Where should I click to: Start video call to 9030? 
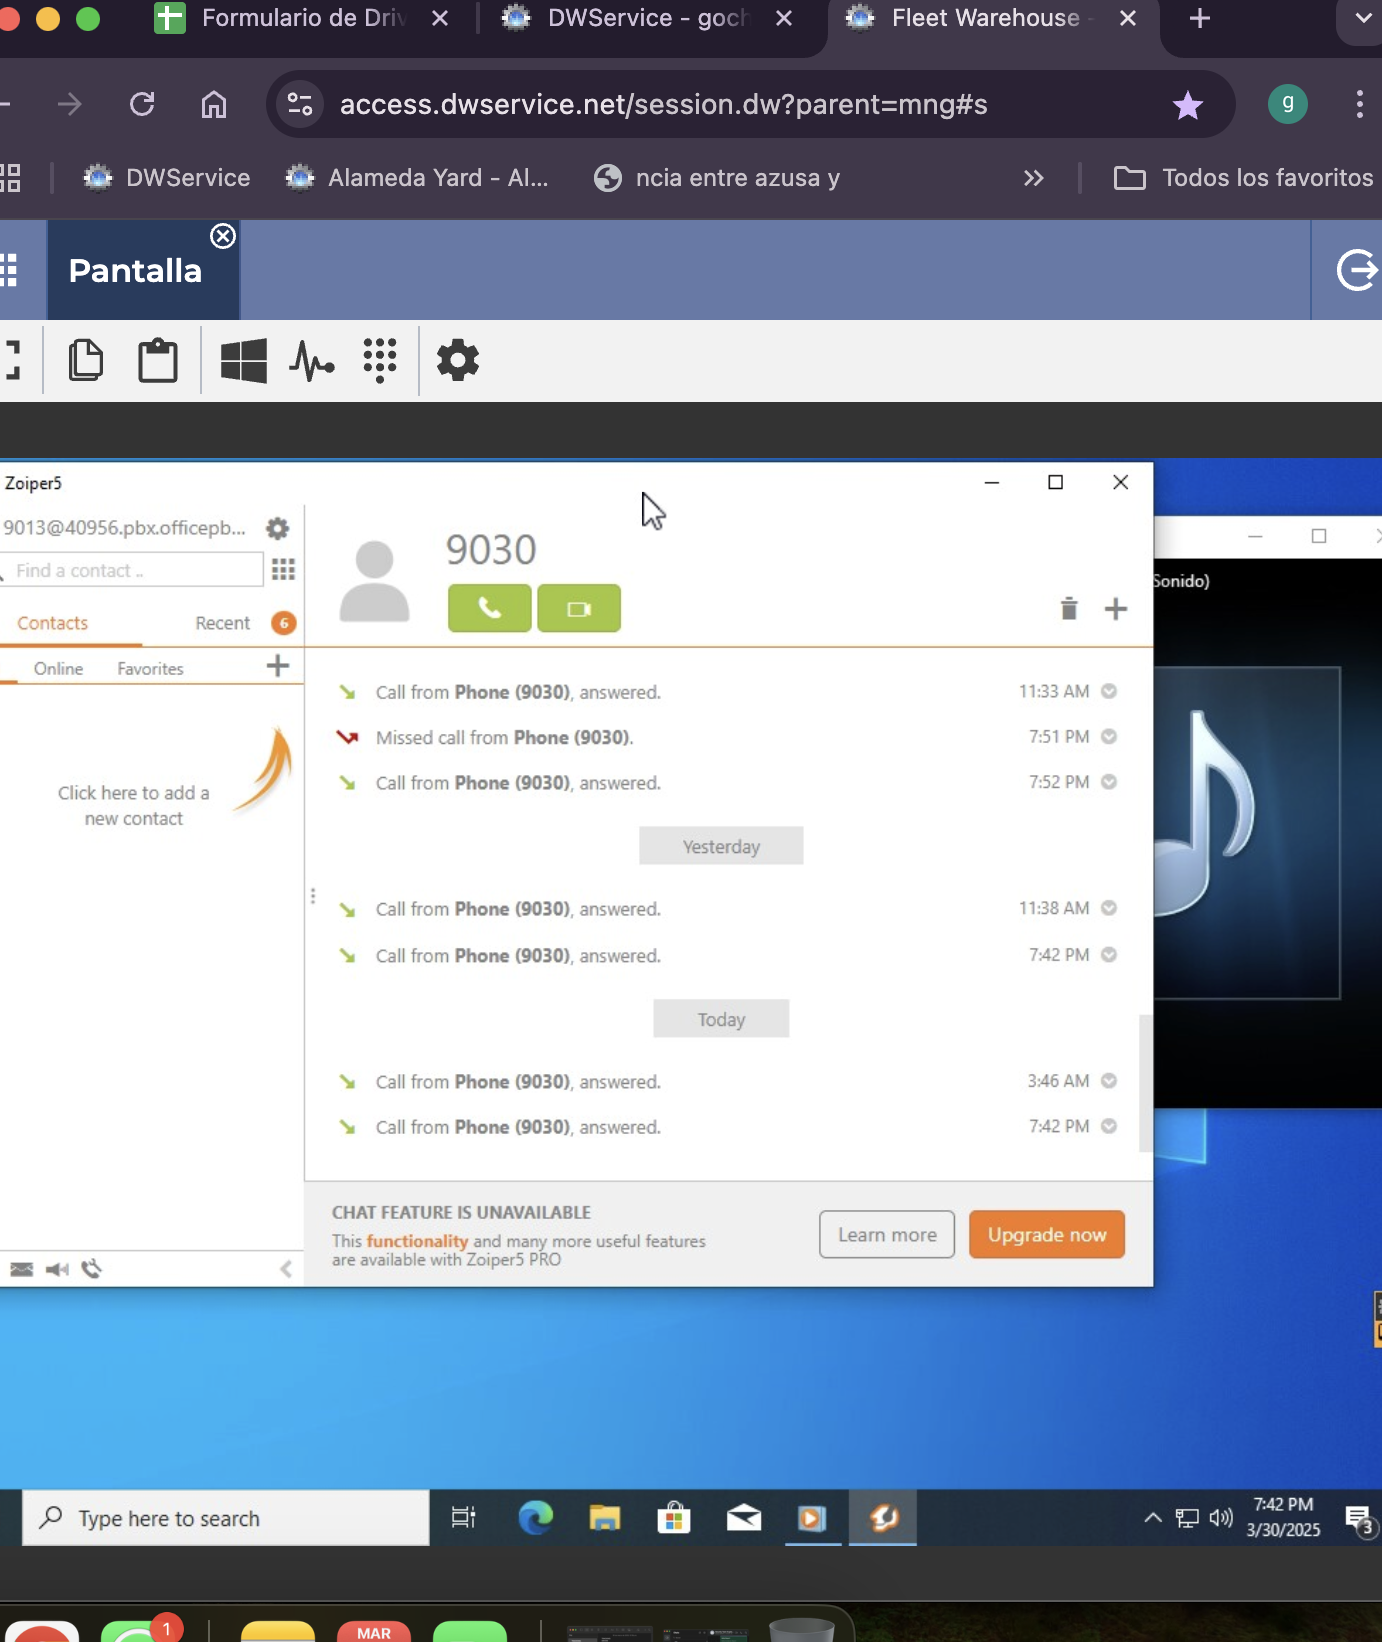[x=579, y=608]
